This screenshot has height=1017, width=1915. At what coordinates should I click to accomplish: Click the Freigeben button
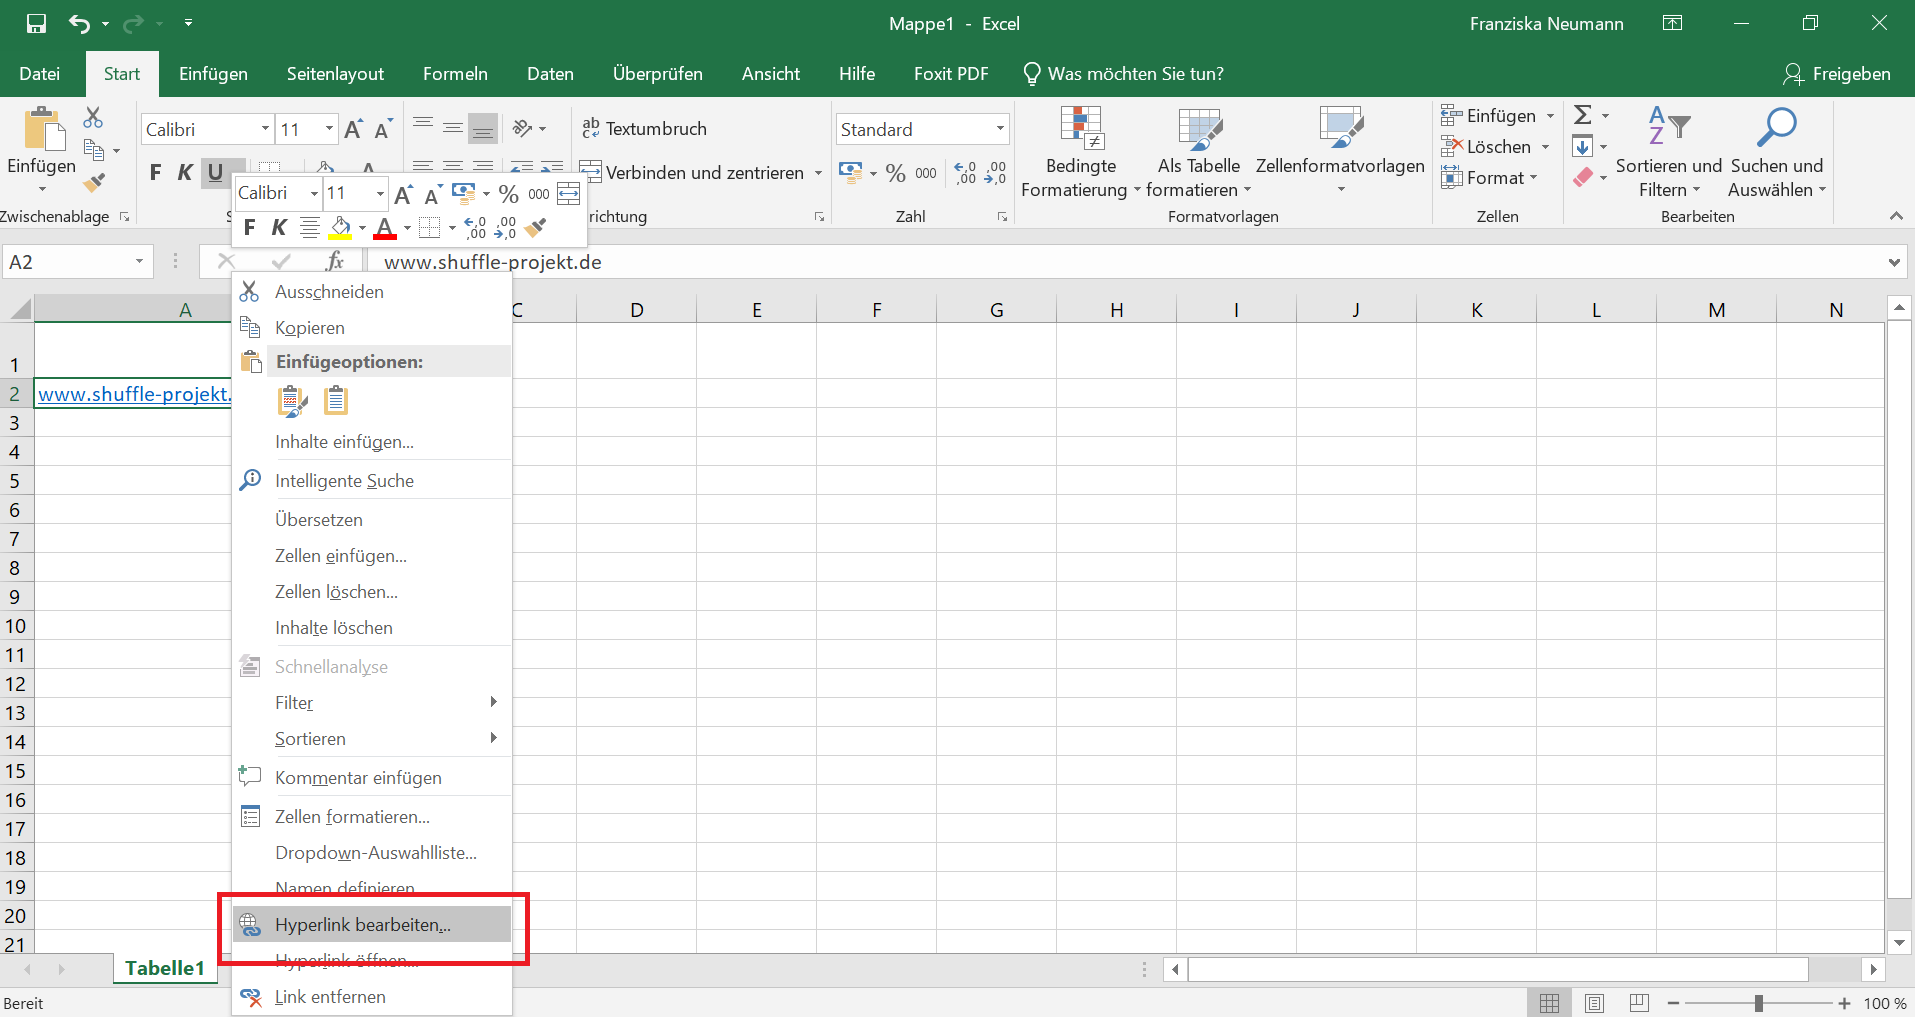click(x=1838, y=73)
